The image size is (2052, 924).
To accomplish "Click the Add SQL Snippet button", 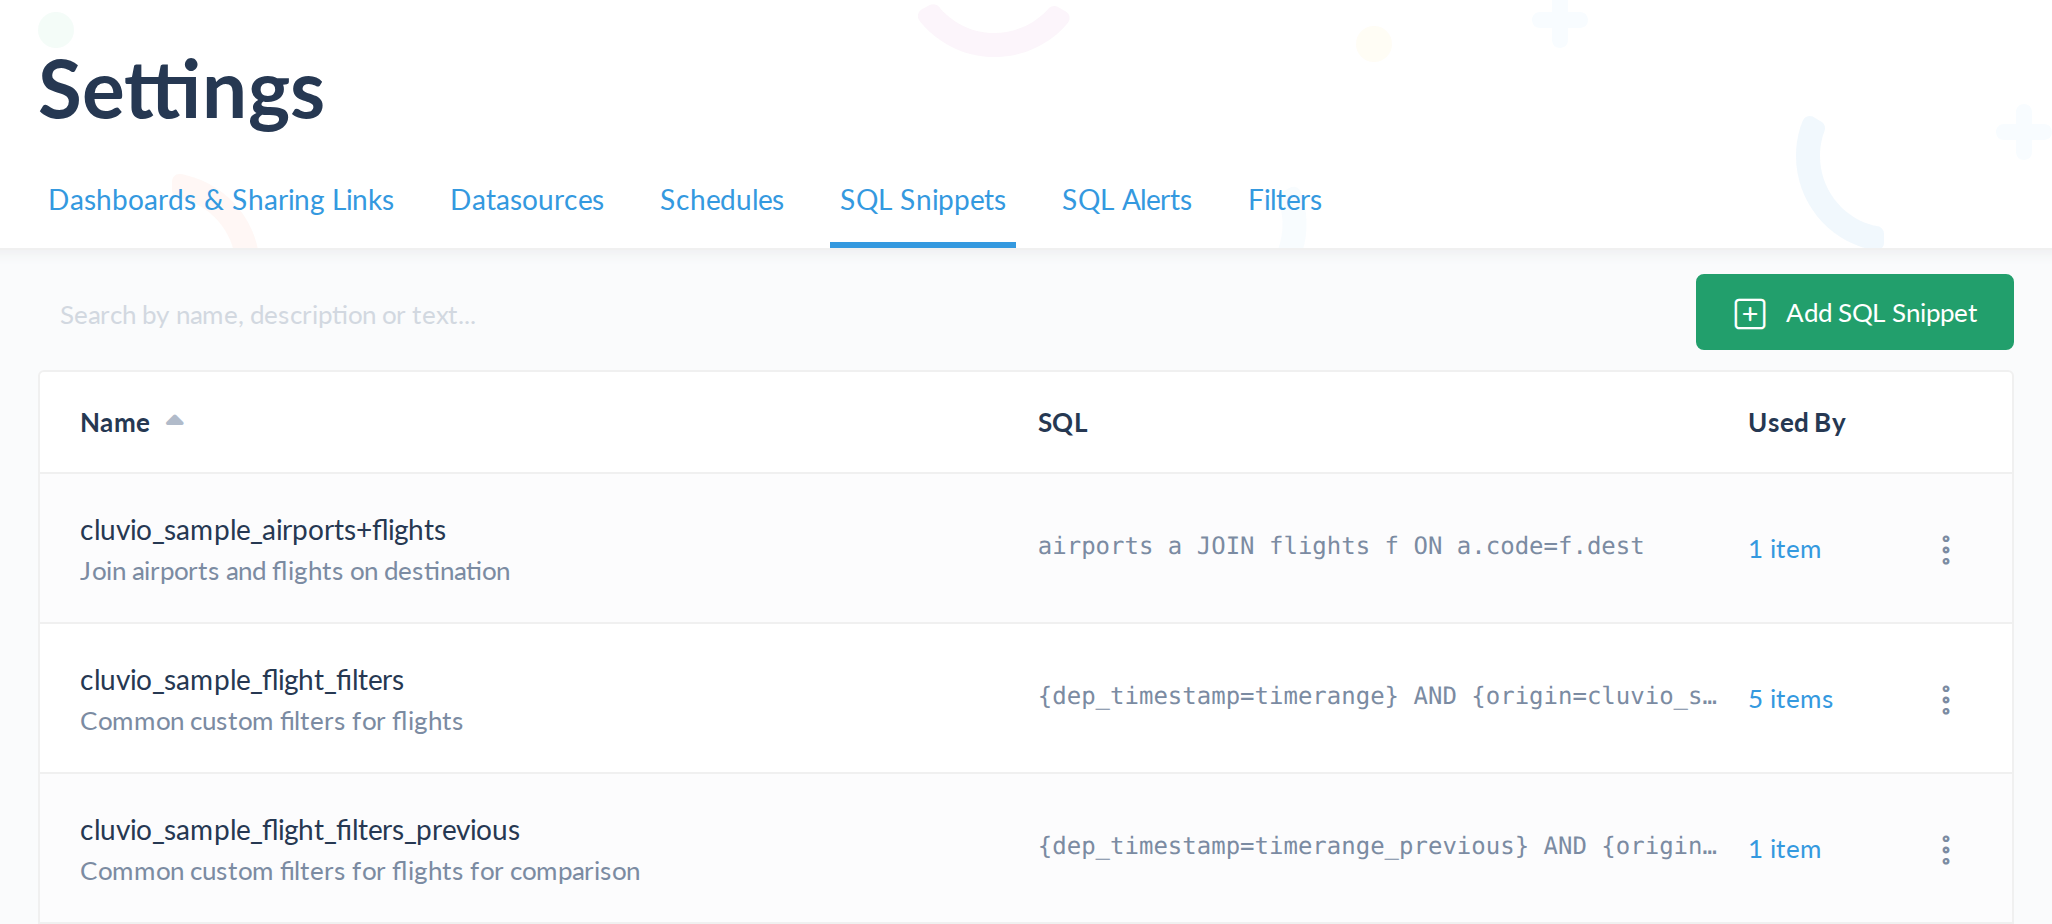I will point(1854,312).
